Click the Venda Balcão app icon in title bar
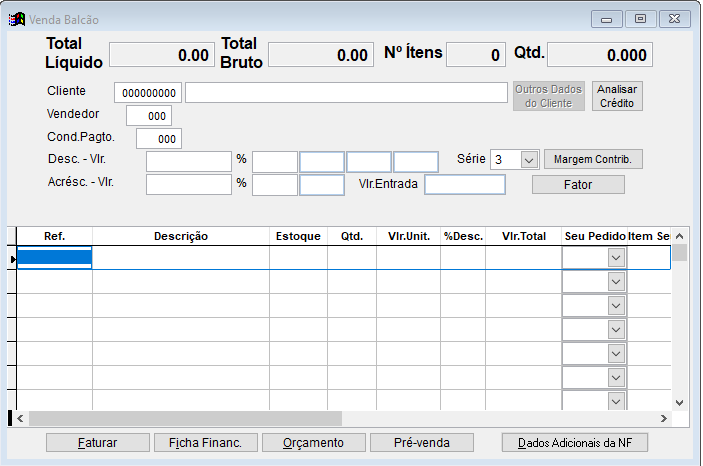This screenshot has height=466, width=703. tap(17, 19)
